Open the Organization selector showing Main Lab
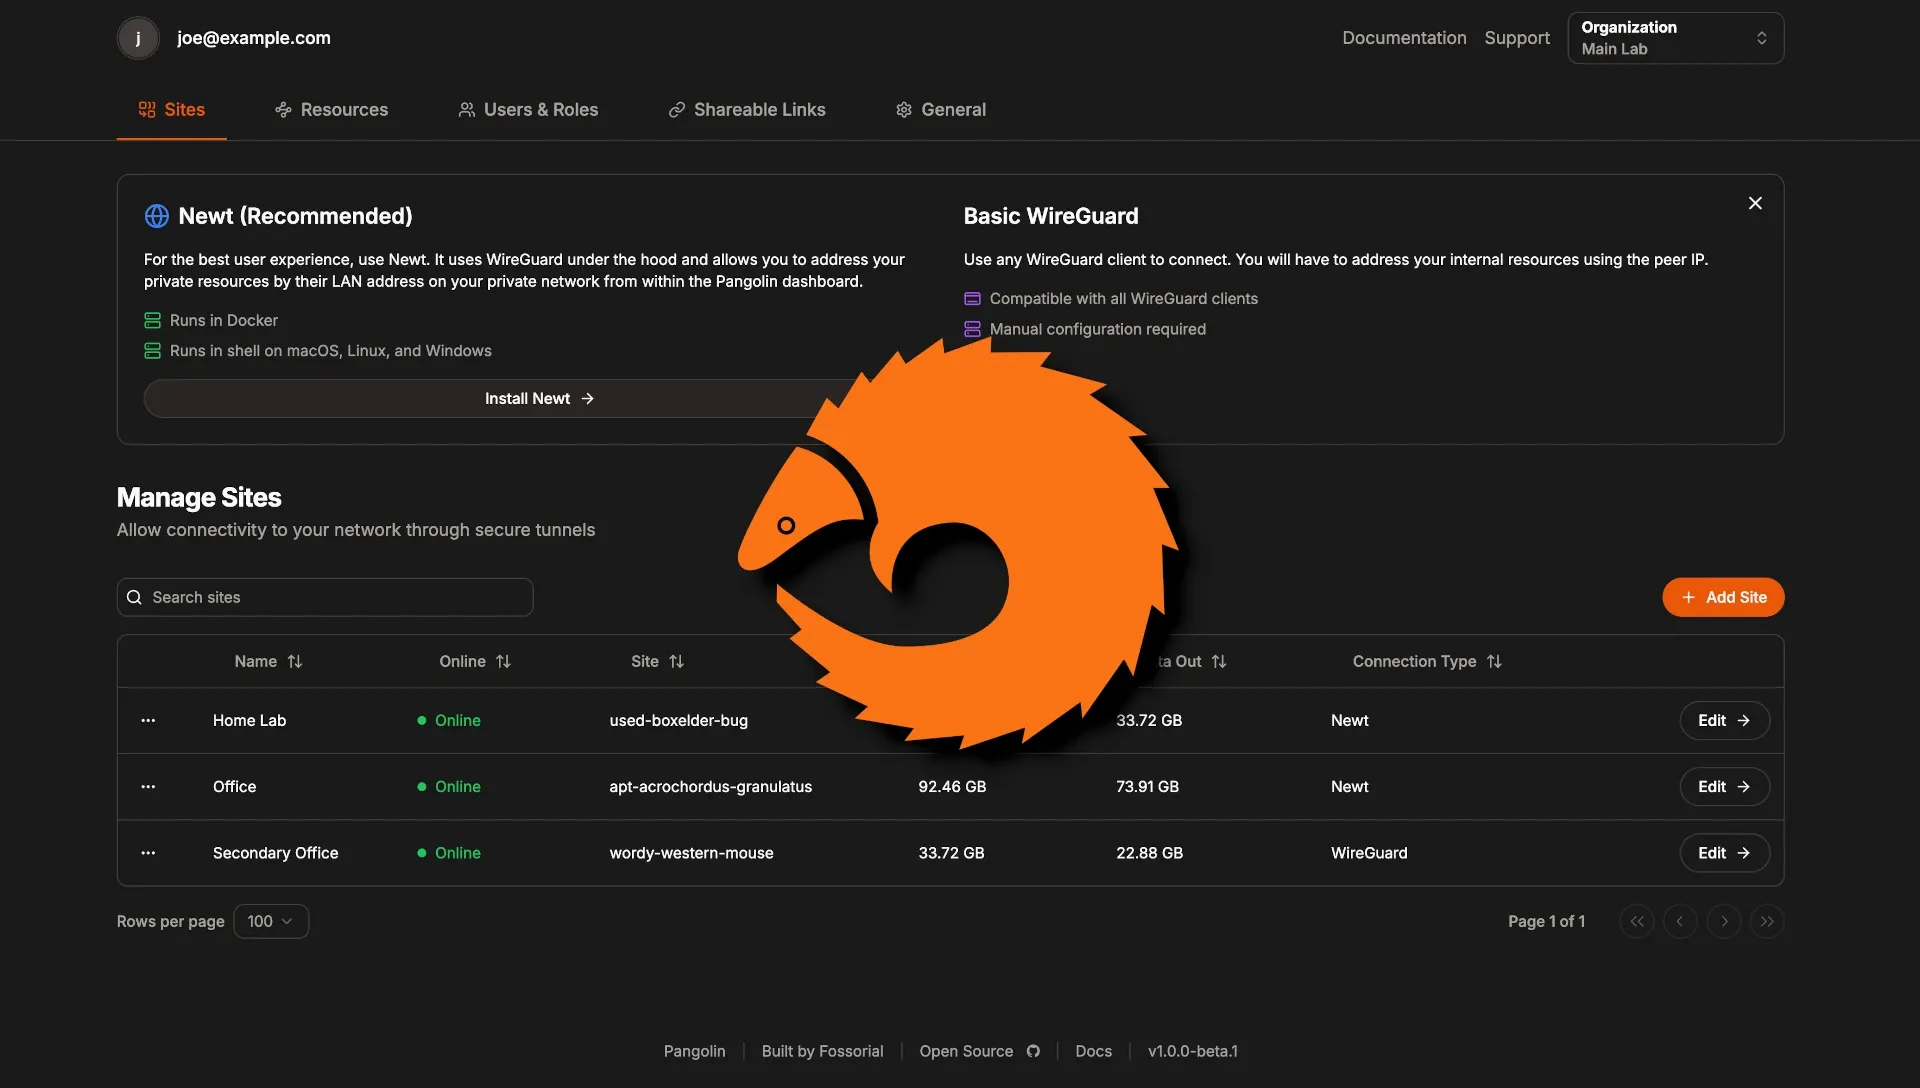The width and height of the screenshot is (1920, 1088). 1674,38
